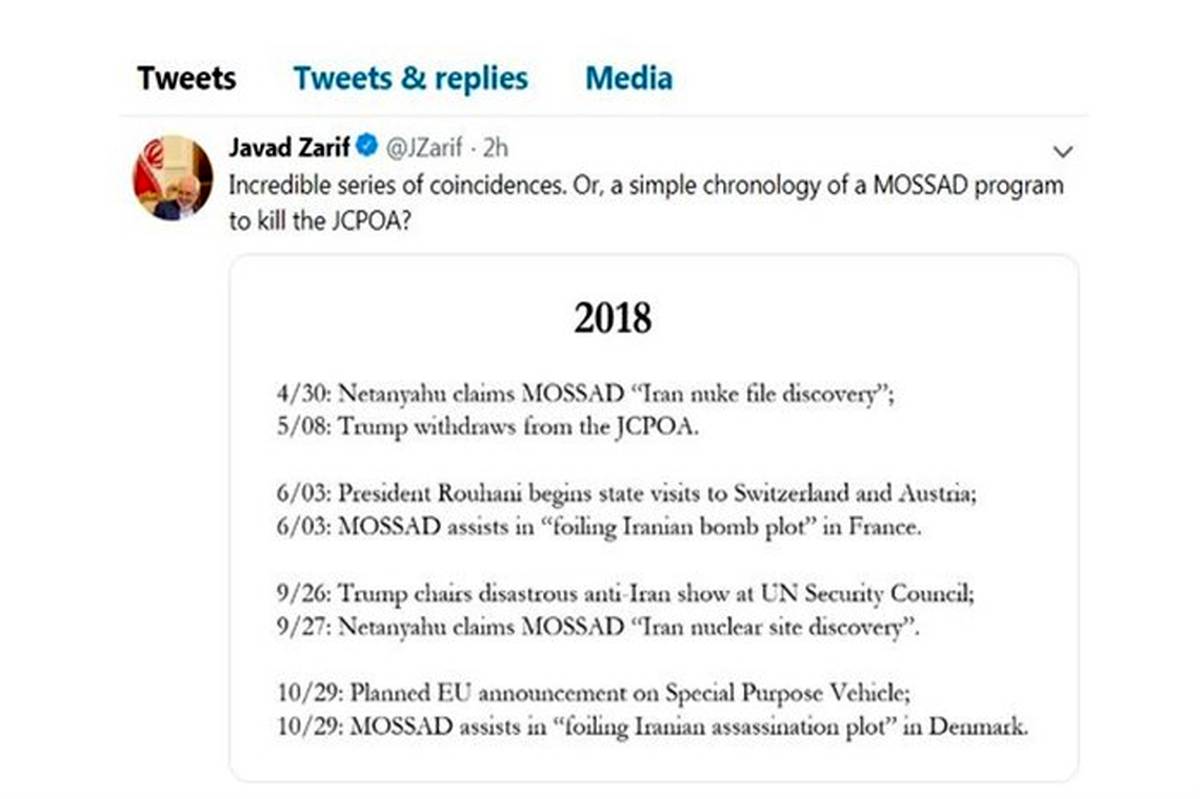
Task: Open the @JZarif handle link
Action: click(424, 148)
